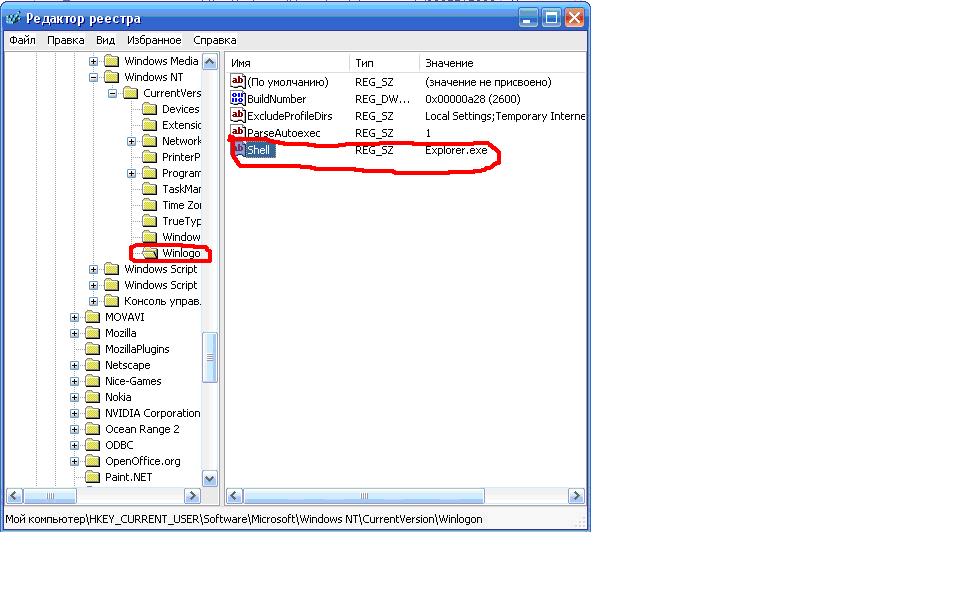960x611 pixels.
Task: Open the Файл menu
Action: 23,40
